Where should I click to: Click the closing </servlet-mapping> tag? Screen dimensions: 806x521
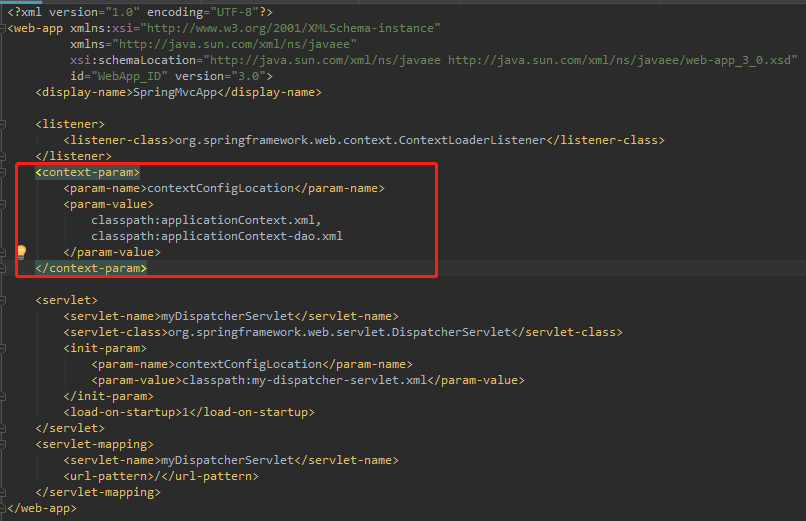(98, 492)
